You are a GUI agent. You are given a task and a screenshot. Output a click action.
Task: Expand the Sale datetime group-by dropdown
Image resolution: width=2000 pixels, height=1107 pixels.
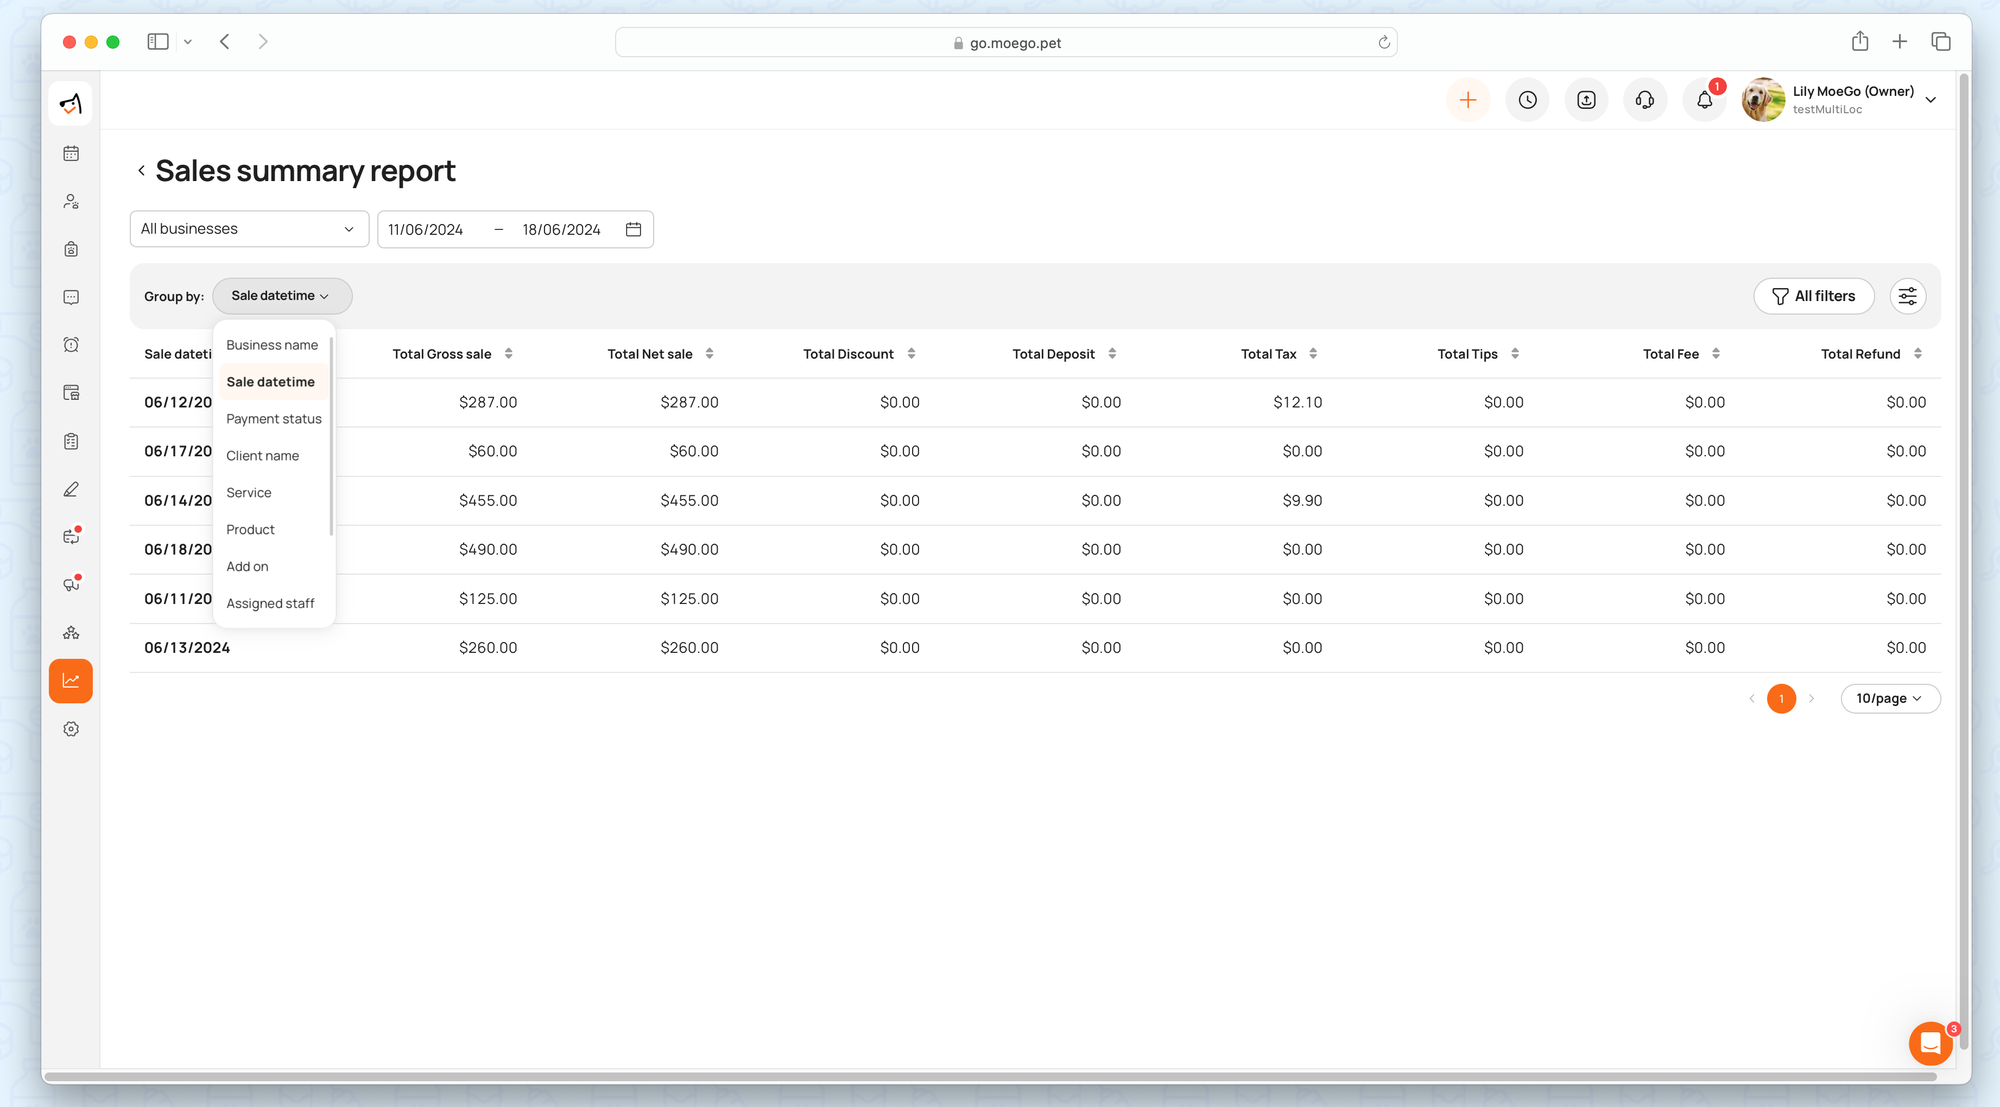(281, 296)
